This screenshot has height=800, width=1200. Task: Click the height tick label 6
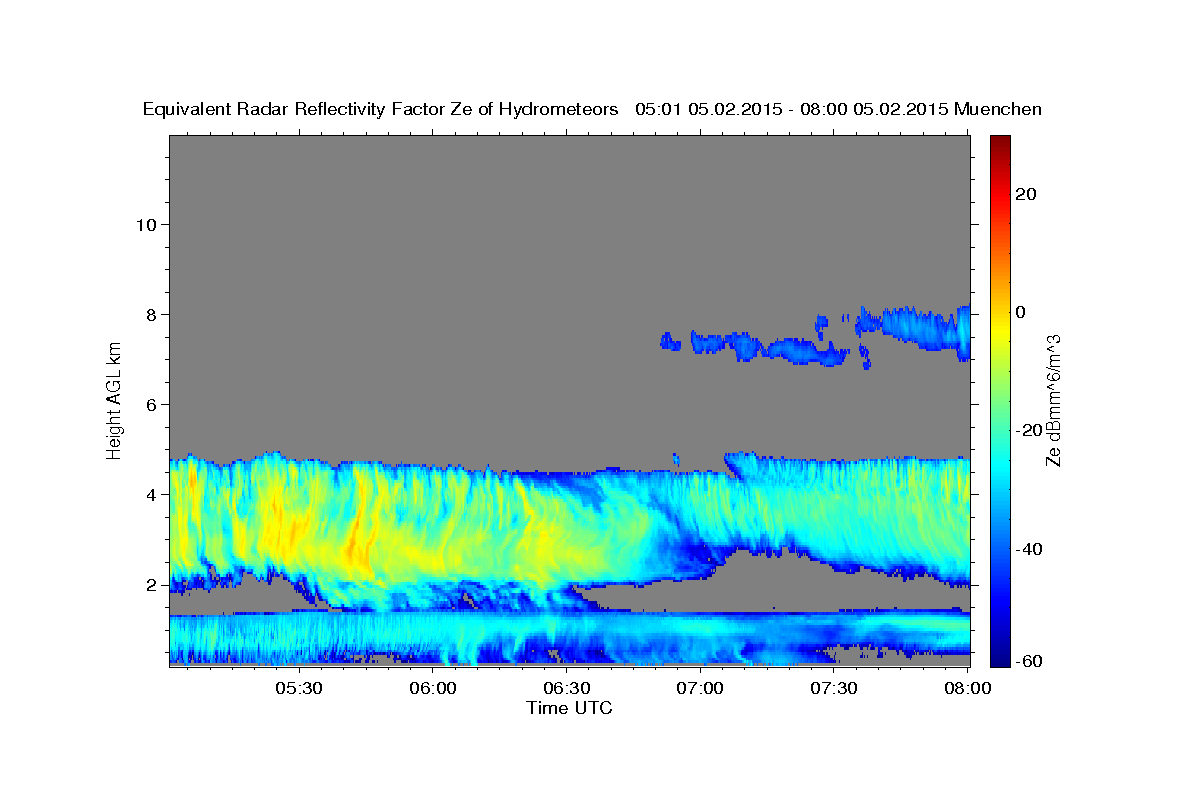tap(151, 404)
